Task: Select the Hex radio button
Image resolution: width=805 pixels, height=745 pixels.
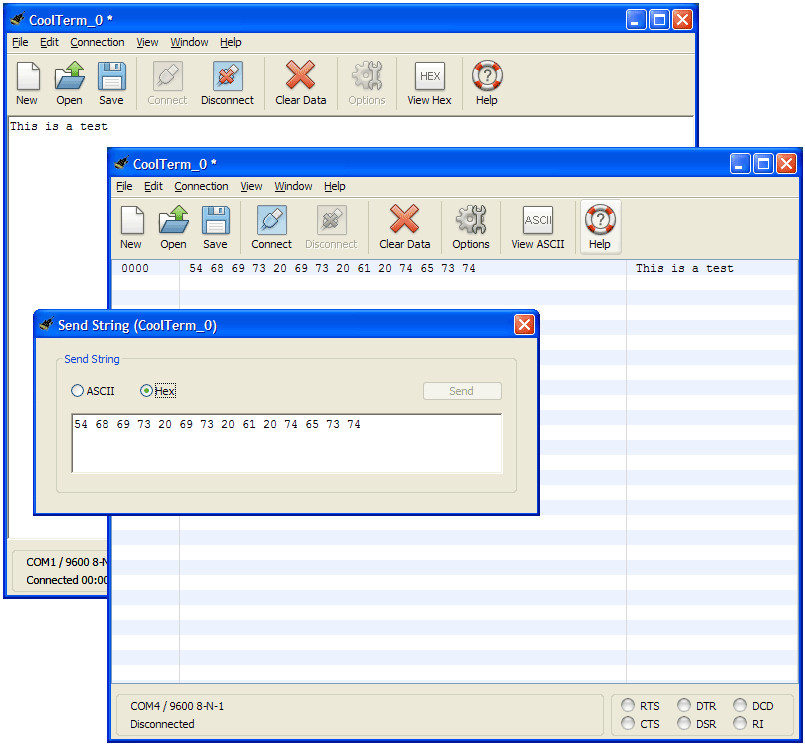Action: click(146, 391)
